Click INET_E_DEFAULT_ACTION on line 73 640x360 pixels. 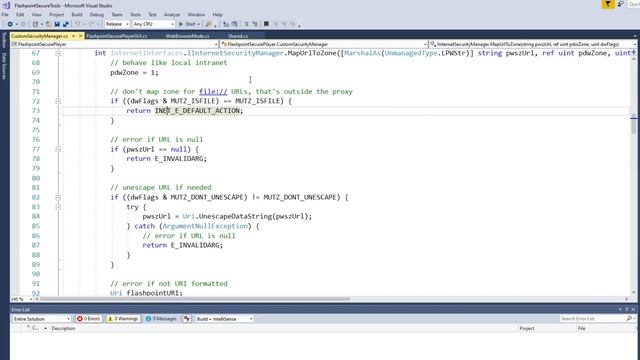pos(197,111)
